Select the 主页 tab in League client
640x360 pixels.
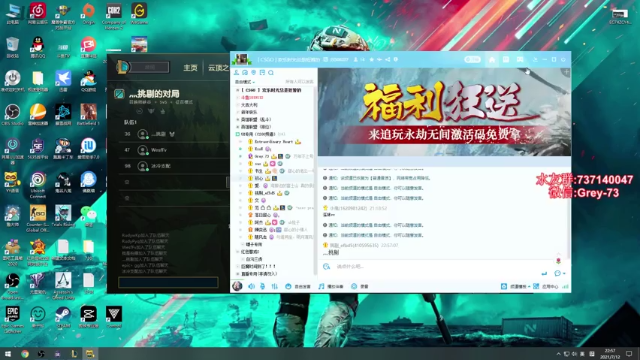coord(190,67)
